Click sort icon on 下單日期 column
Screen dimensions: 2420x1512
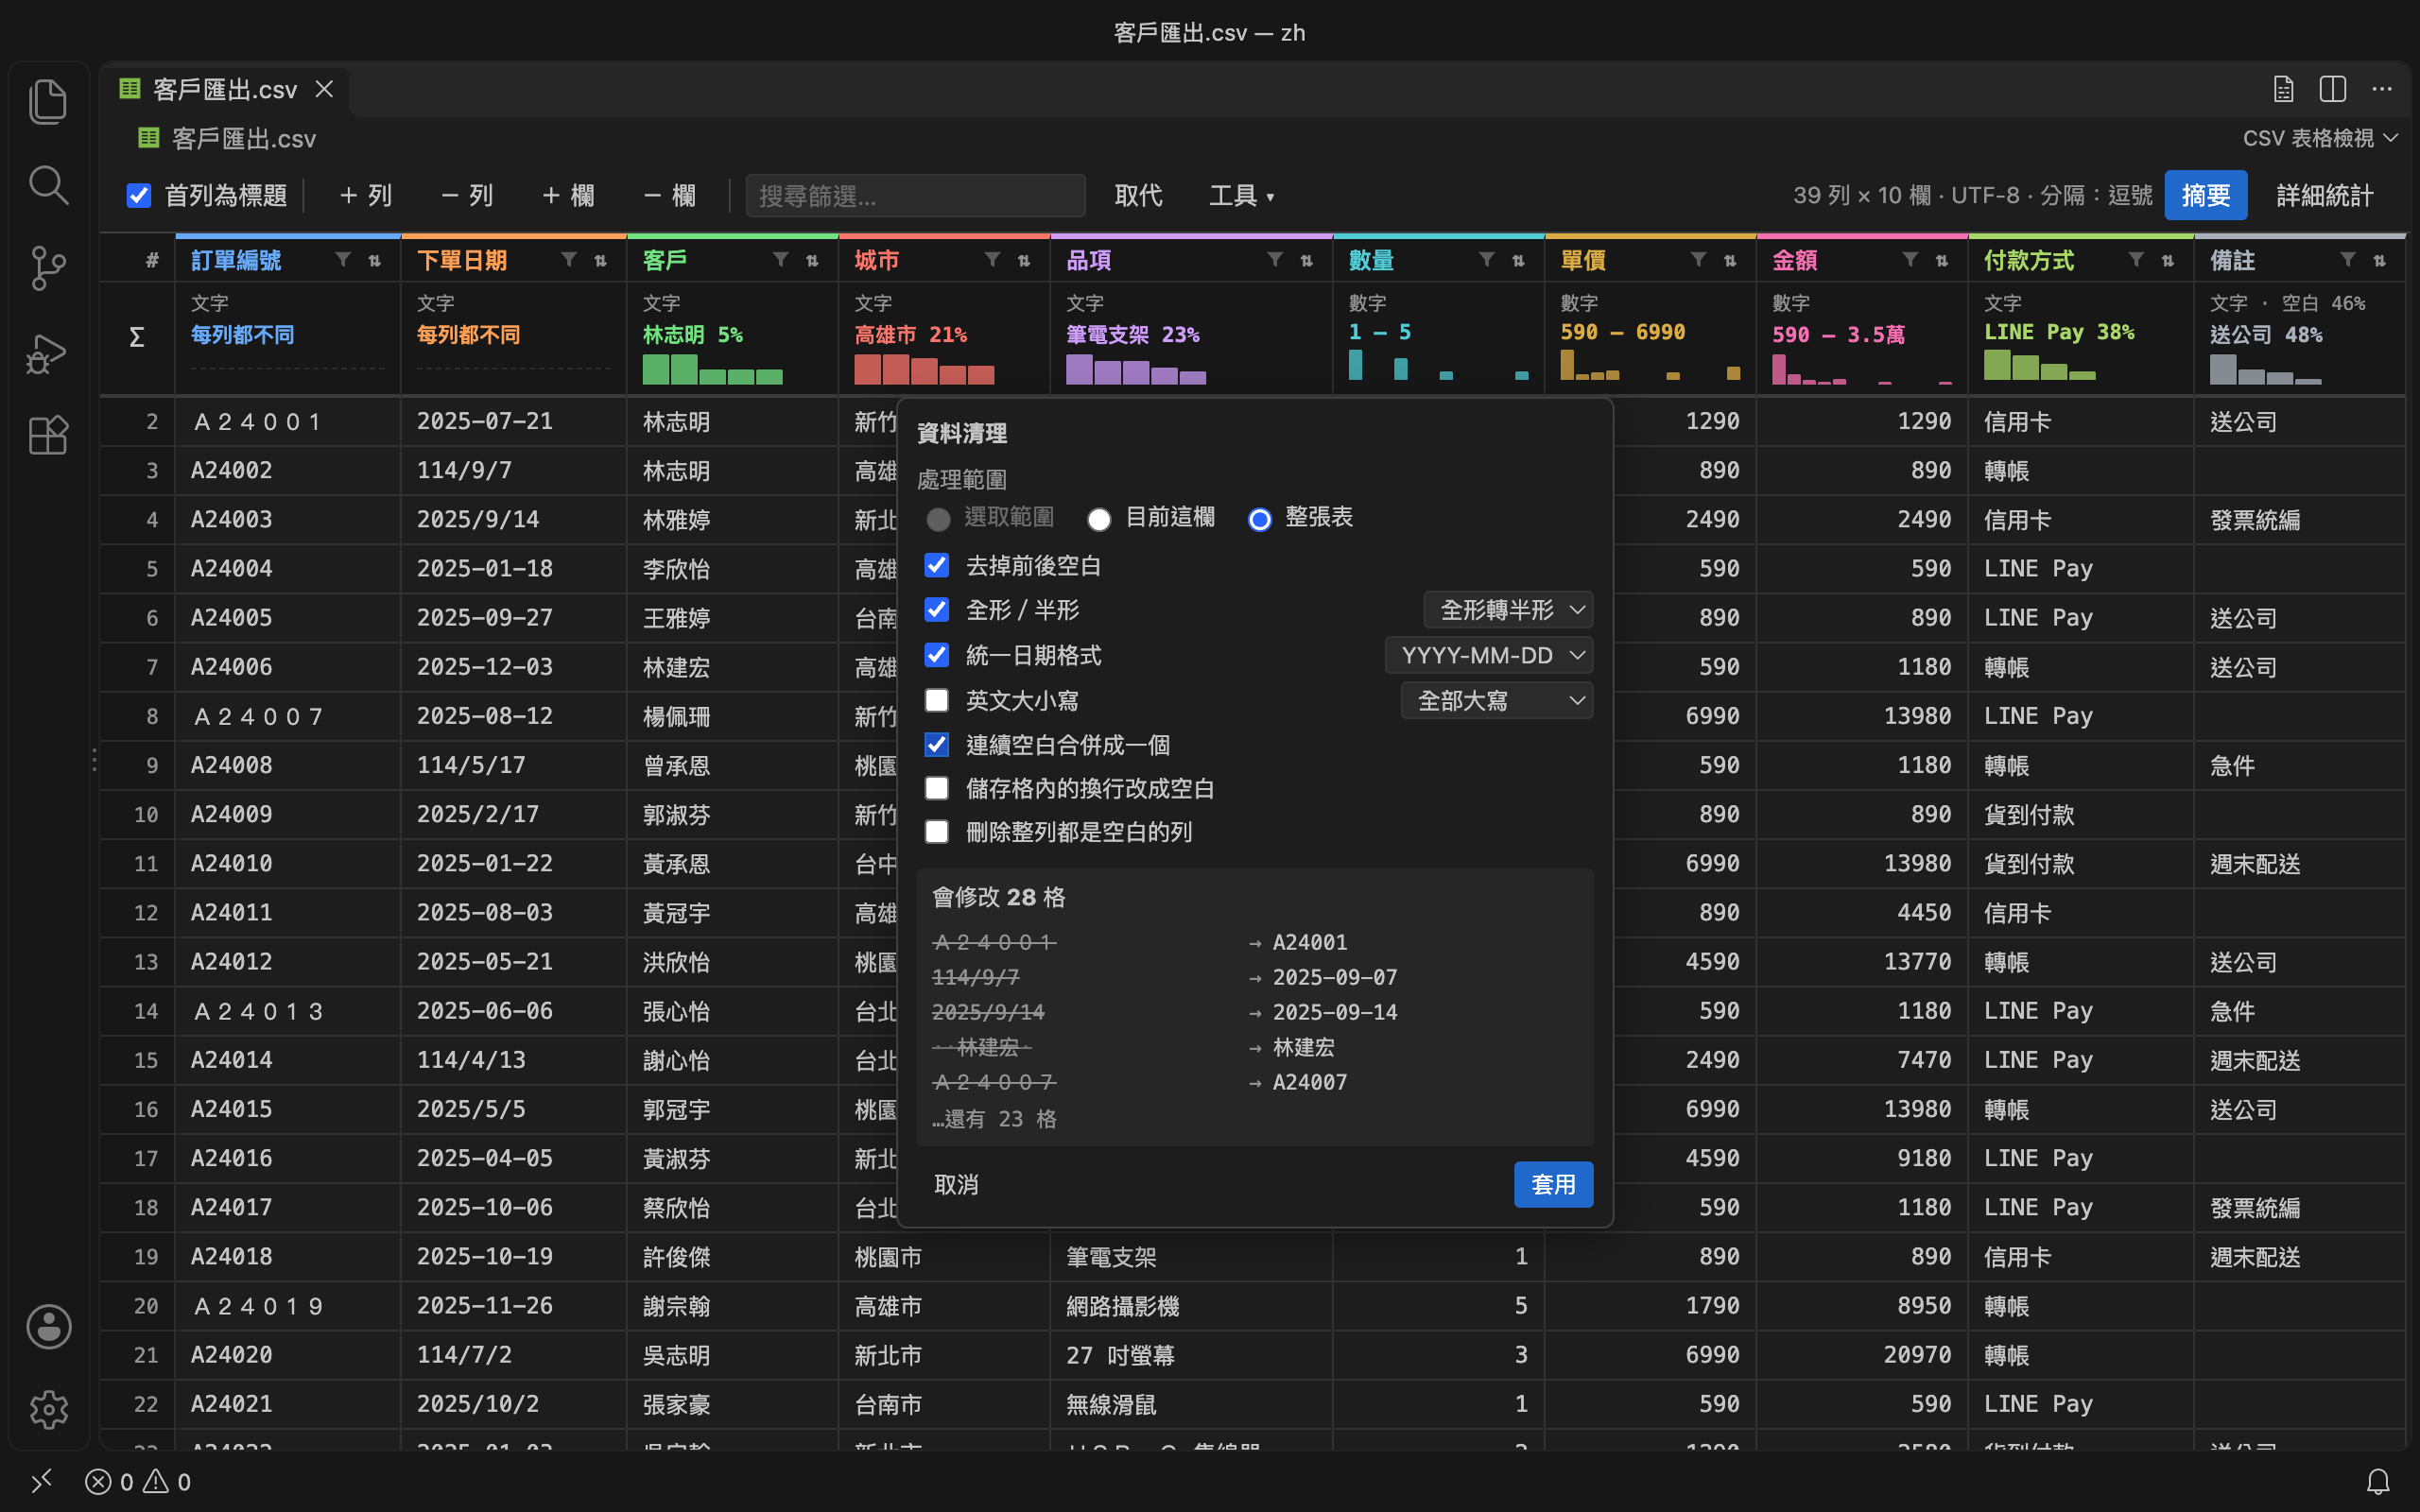(x=600, y=260)
